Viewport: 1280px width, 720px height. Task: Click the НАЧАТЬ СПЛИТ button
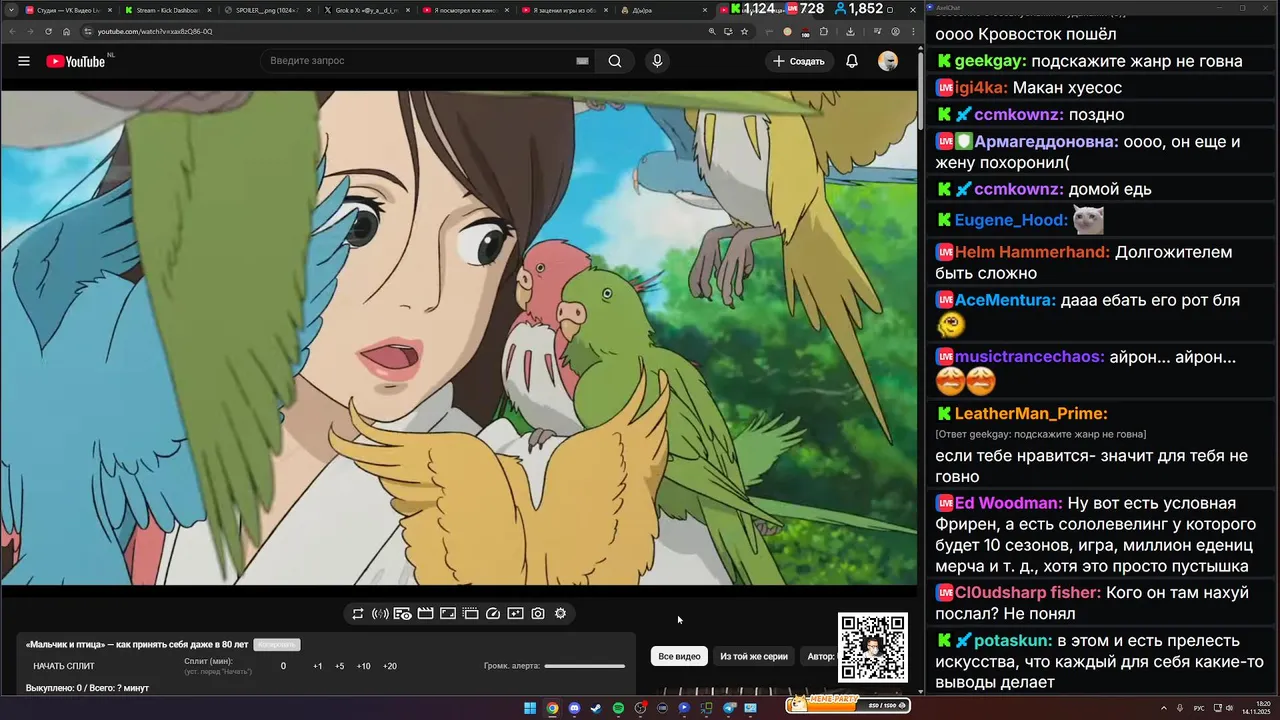64,666
